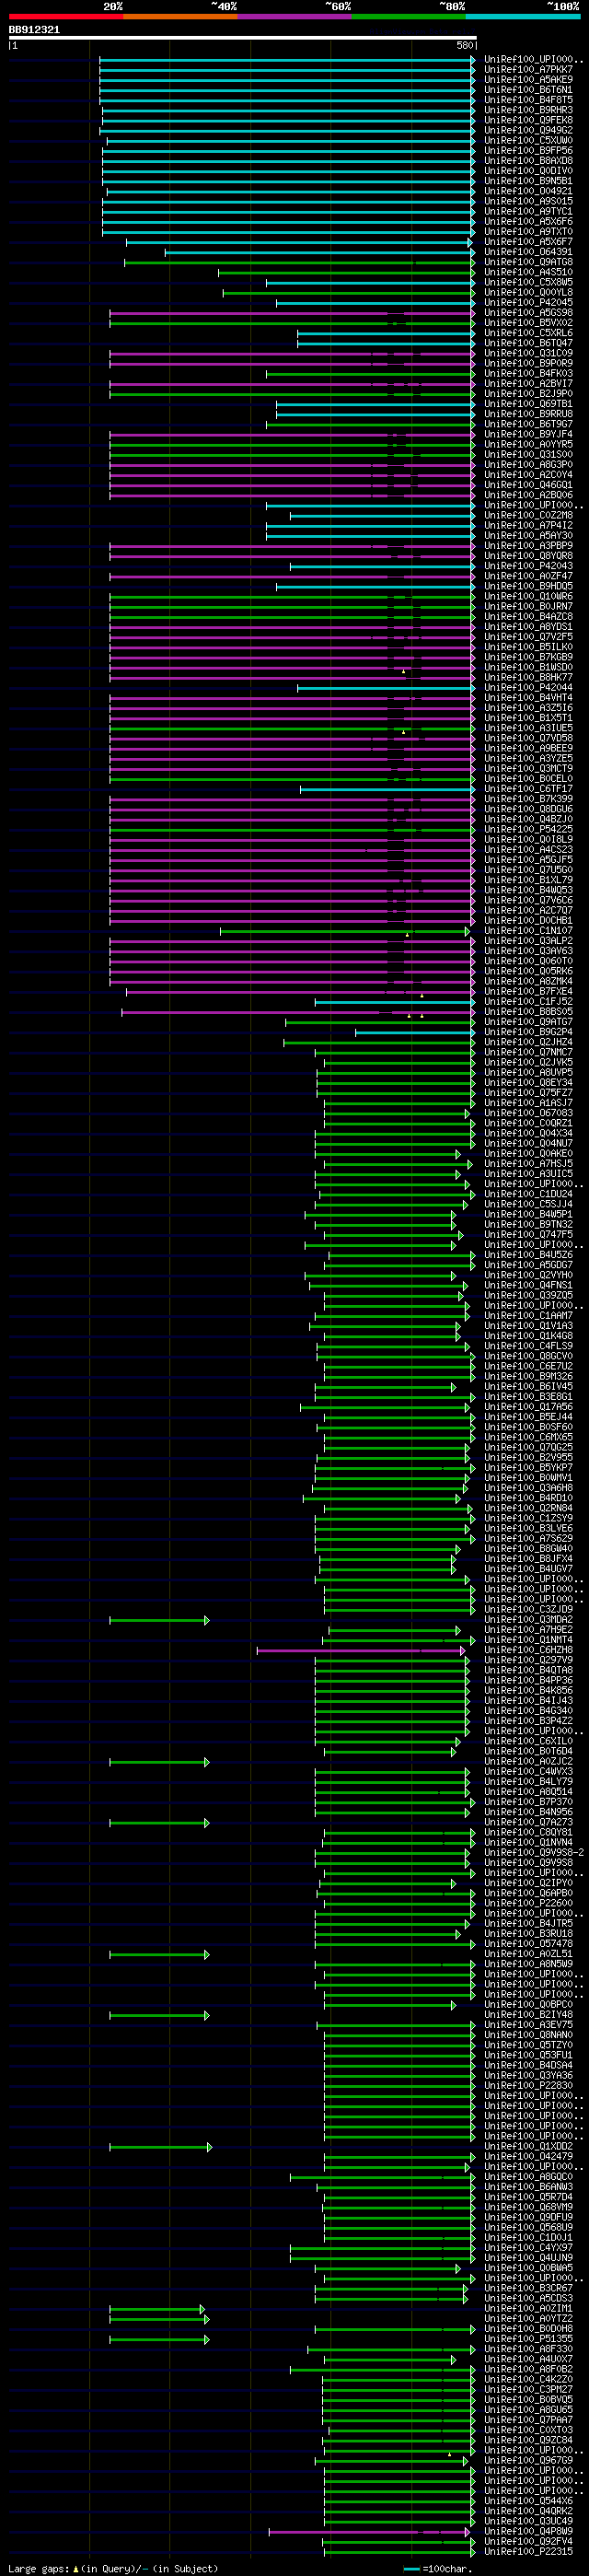The width and height of the screenshot is (589, 2576).
Task: Click the UniRef100_Q9ATG8 label
Action: click(x=529, y=262)
